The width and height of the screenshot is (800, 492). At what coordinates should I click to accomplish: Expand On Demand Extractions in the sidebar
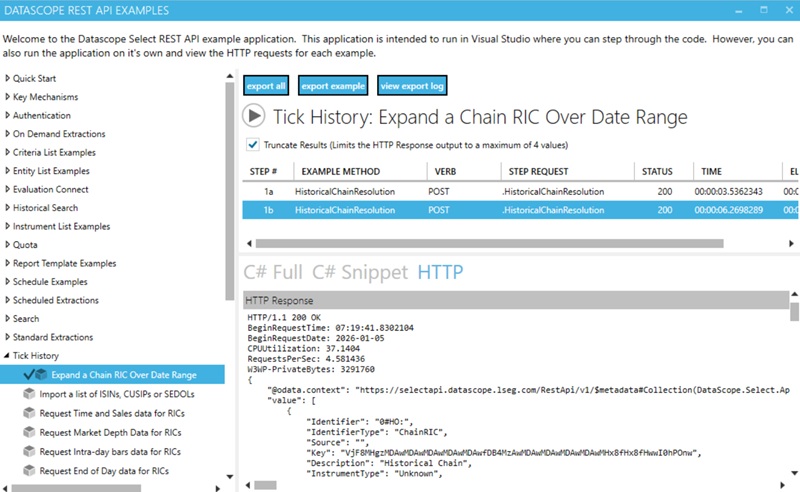tap(8, 134)
